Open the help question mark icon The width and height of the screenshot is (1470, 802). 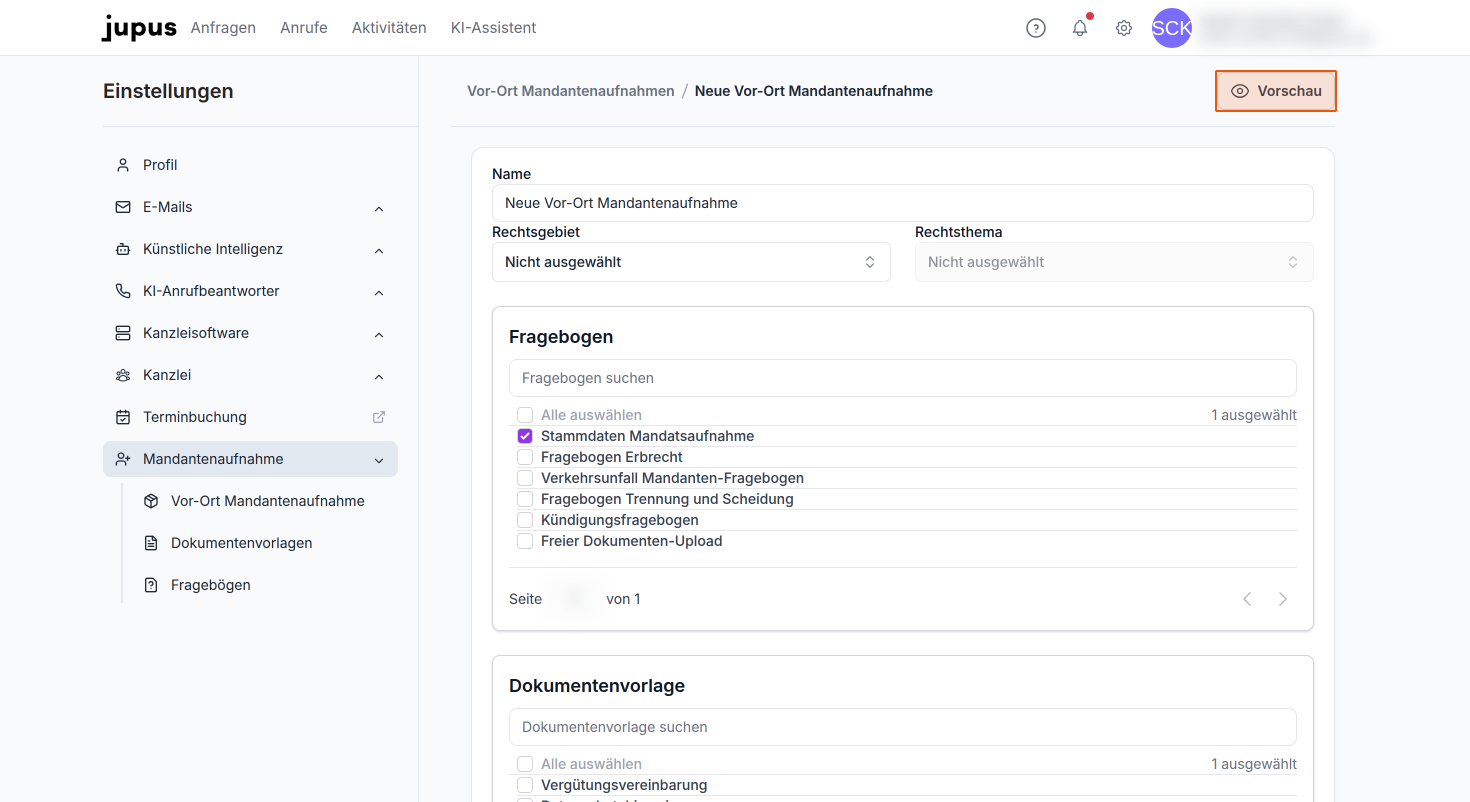[x=1036, y=28]
